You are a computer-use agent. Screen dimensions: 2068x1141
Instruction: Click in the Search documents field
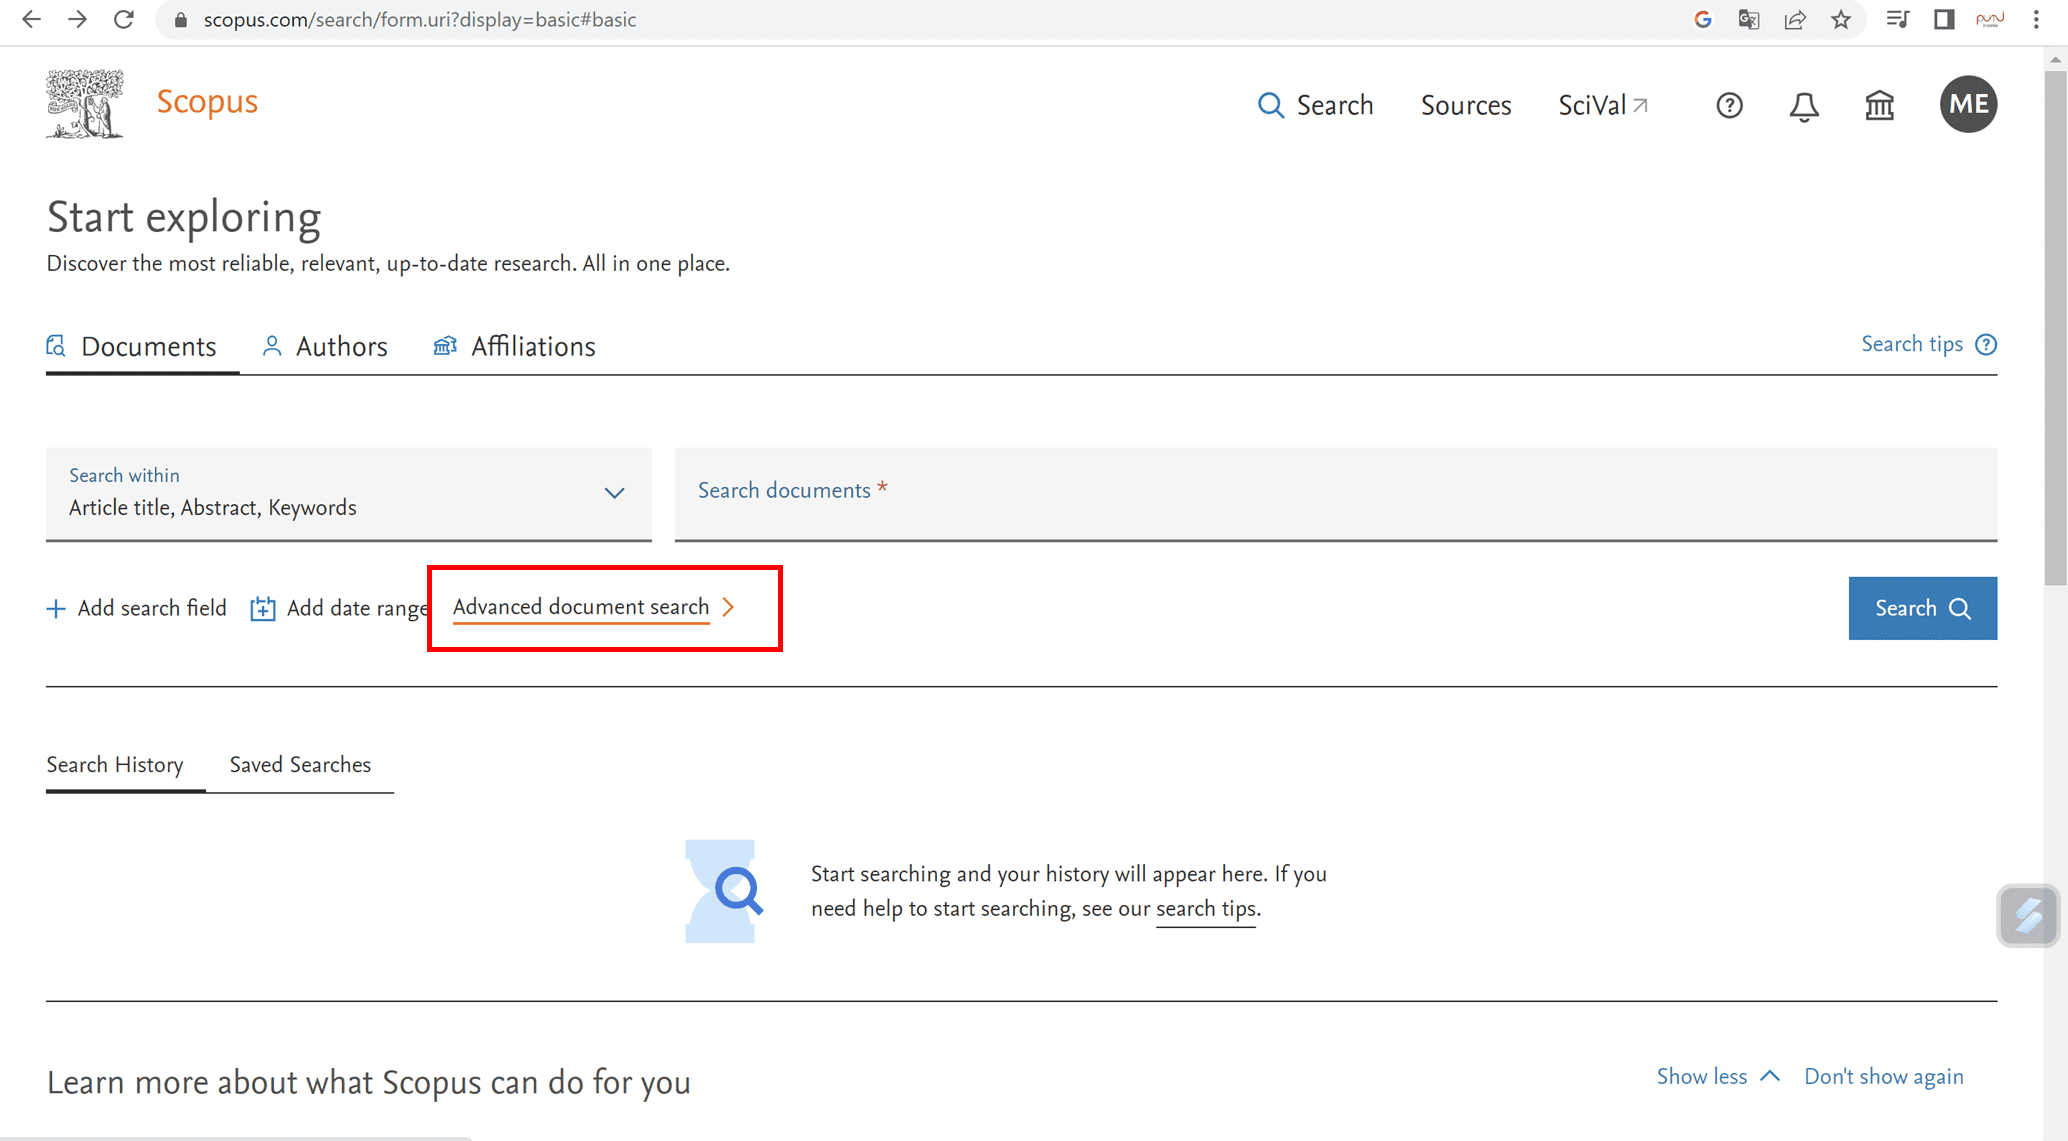pyautogui.click(x=1335, y=492)
